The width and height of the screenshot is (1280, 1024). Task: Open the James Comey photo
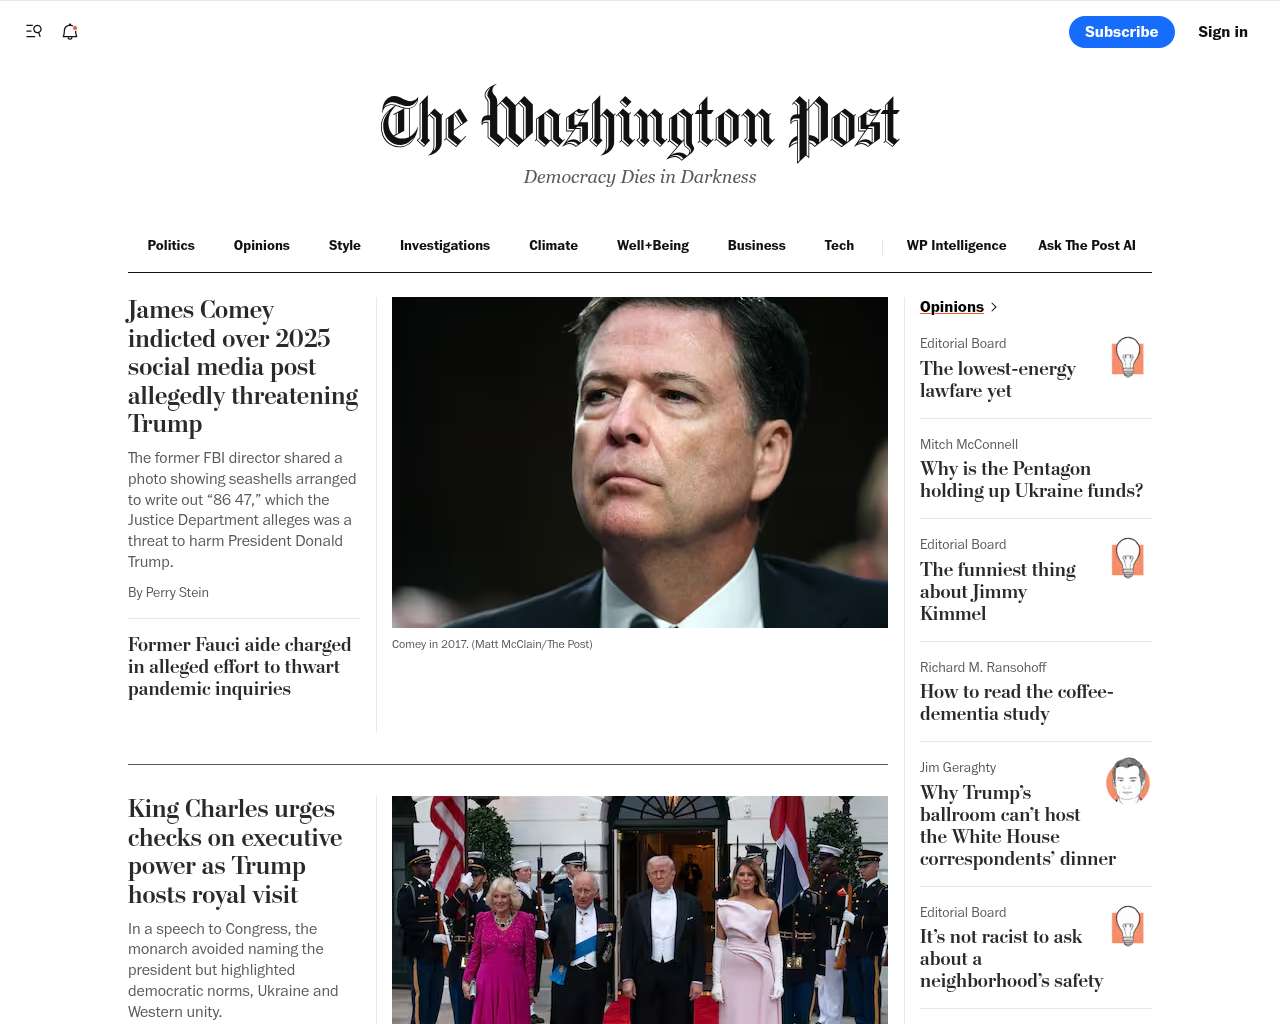640,462
